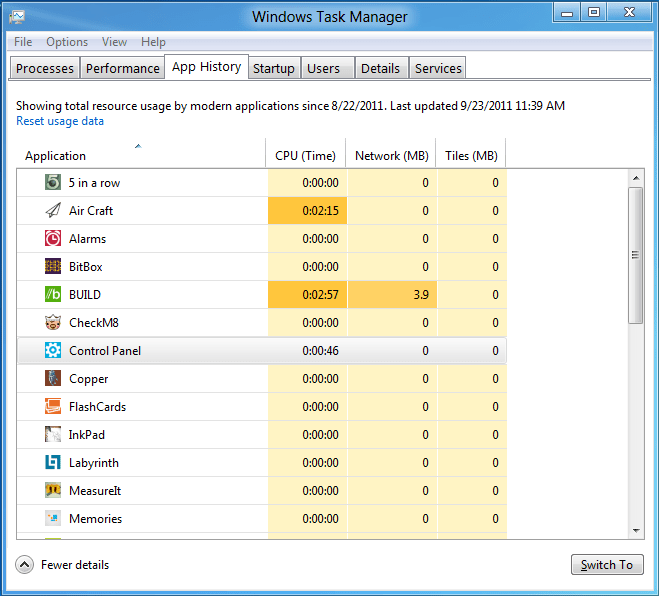Open the File menu

tap(23, 42)
